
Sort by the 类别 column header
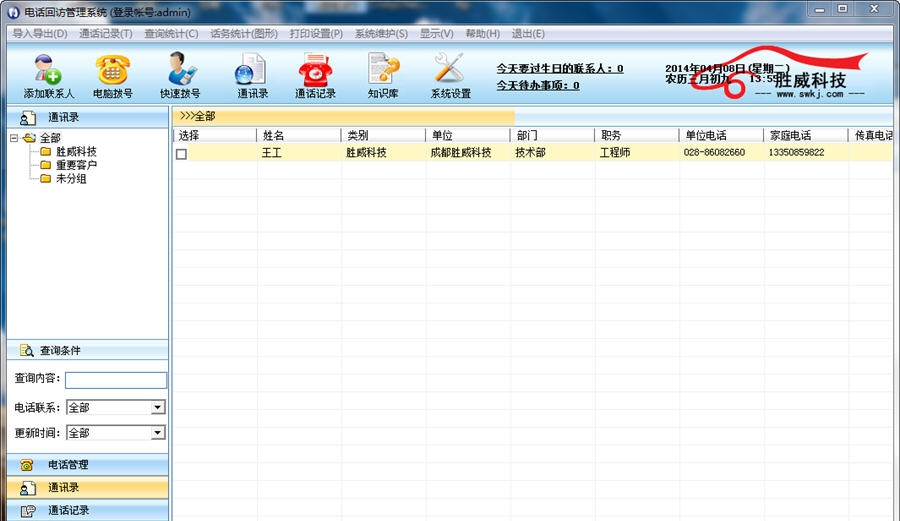coord(383,135)
